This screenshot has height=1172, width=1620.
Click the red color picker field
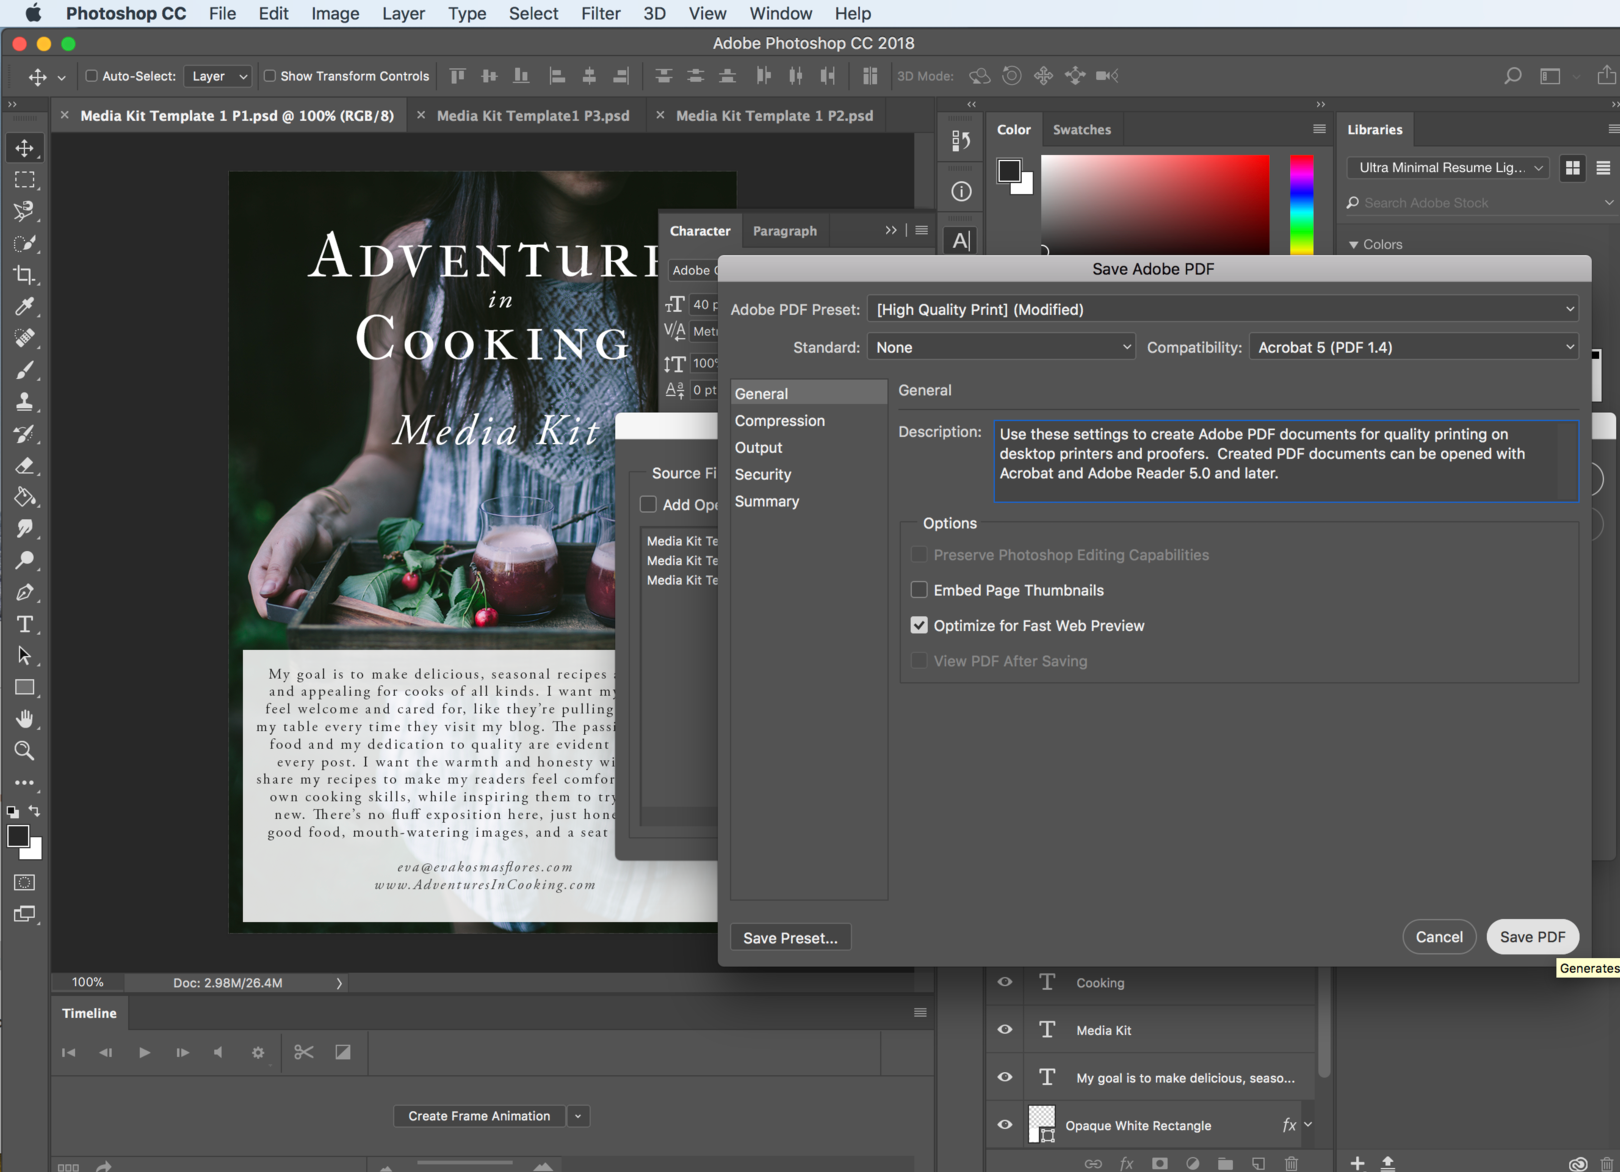pyautogui.click(x=1155, y=205)
